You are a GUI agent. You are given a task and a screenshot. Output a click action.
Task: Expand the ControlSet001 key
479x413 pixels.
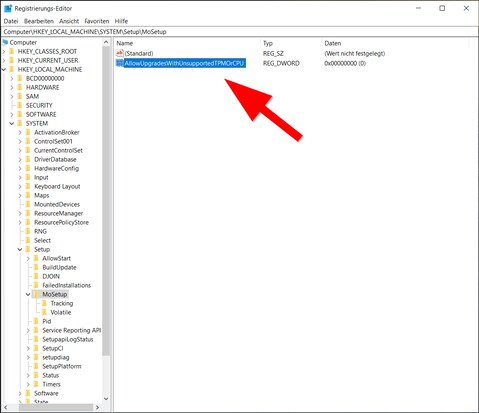pyautogui.click(x=20, y=141)
